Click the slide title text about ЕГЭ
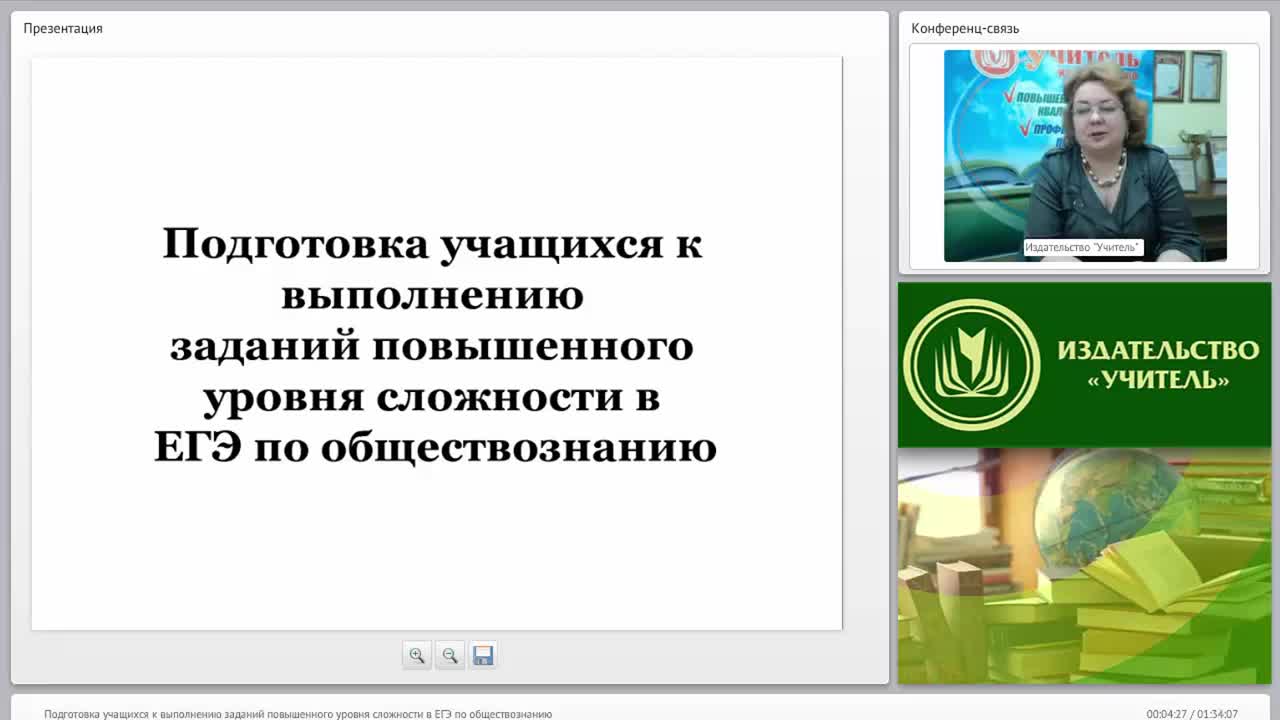 click(x=436, y=345)
